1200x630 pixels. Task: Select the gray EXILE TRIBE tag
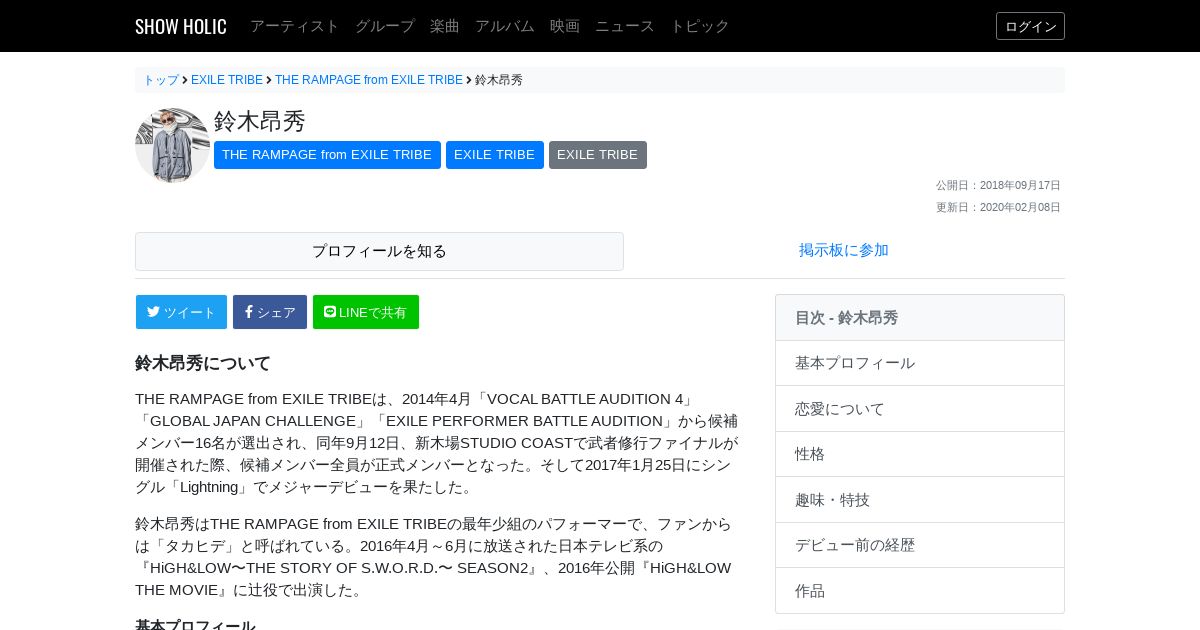[598, 155]
